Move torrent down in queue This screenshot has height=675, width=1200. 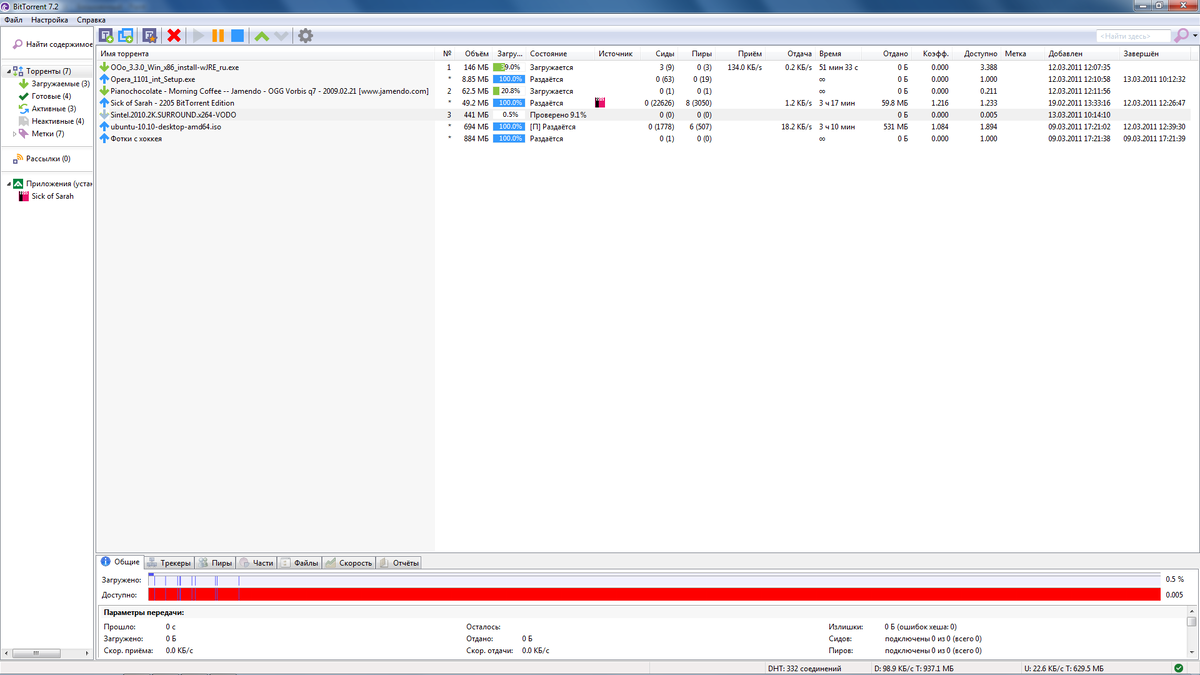[x=281, y=36]
